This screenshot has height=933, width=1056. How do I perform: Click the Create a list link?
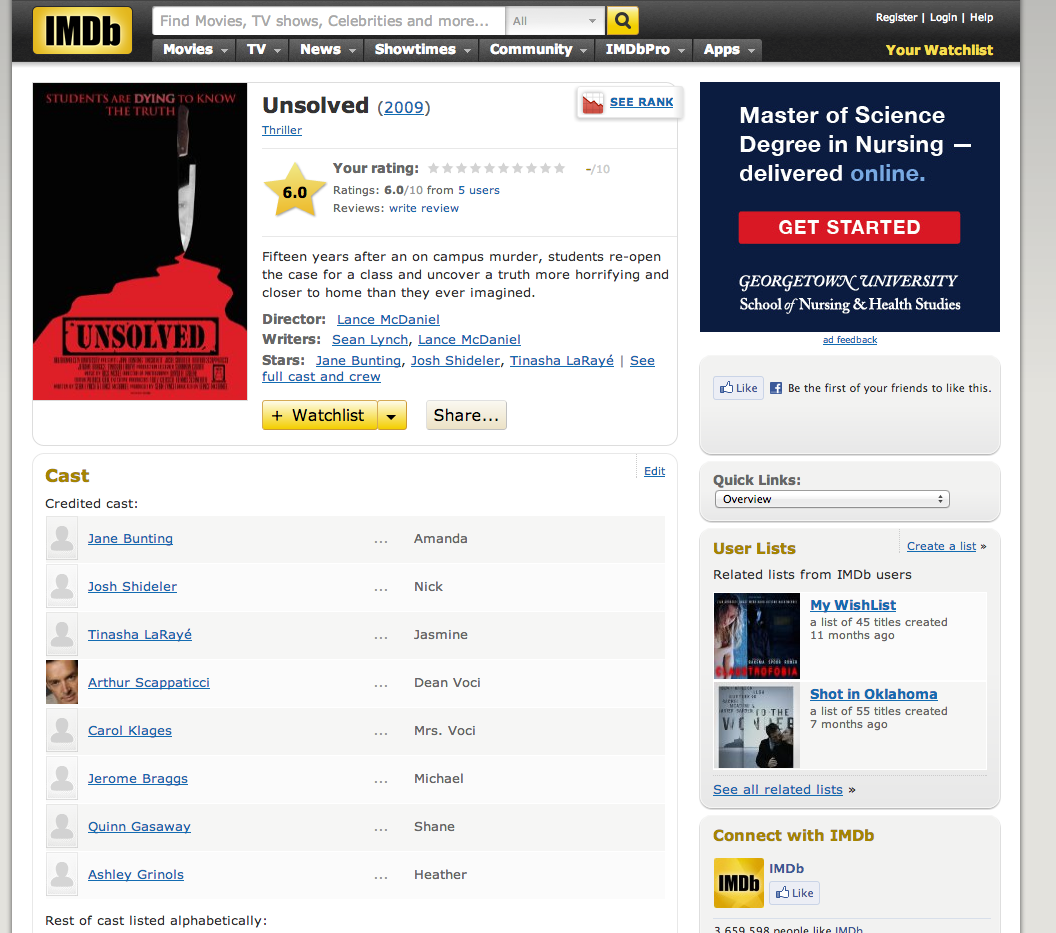pos(942,546)
